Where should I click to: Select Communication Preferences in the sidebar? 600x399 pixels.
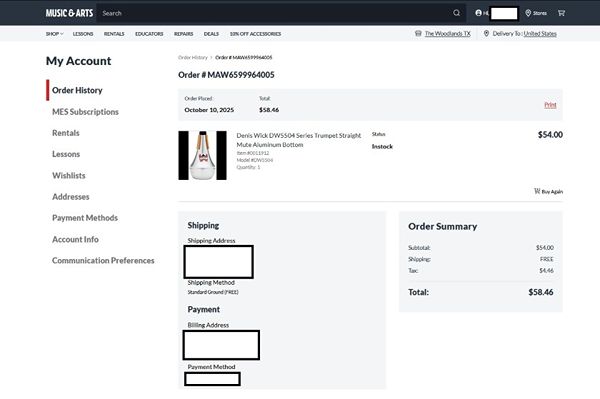(x=103, y=261)
